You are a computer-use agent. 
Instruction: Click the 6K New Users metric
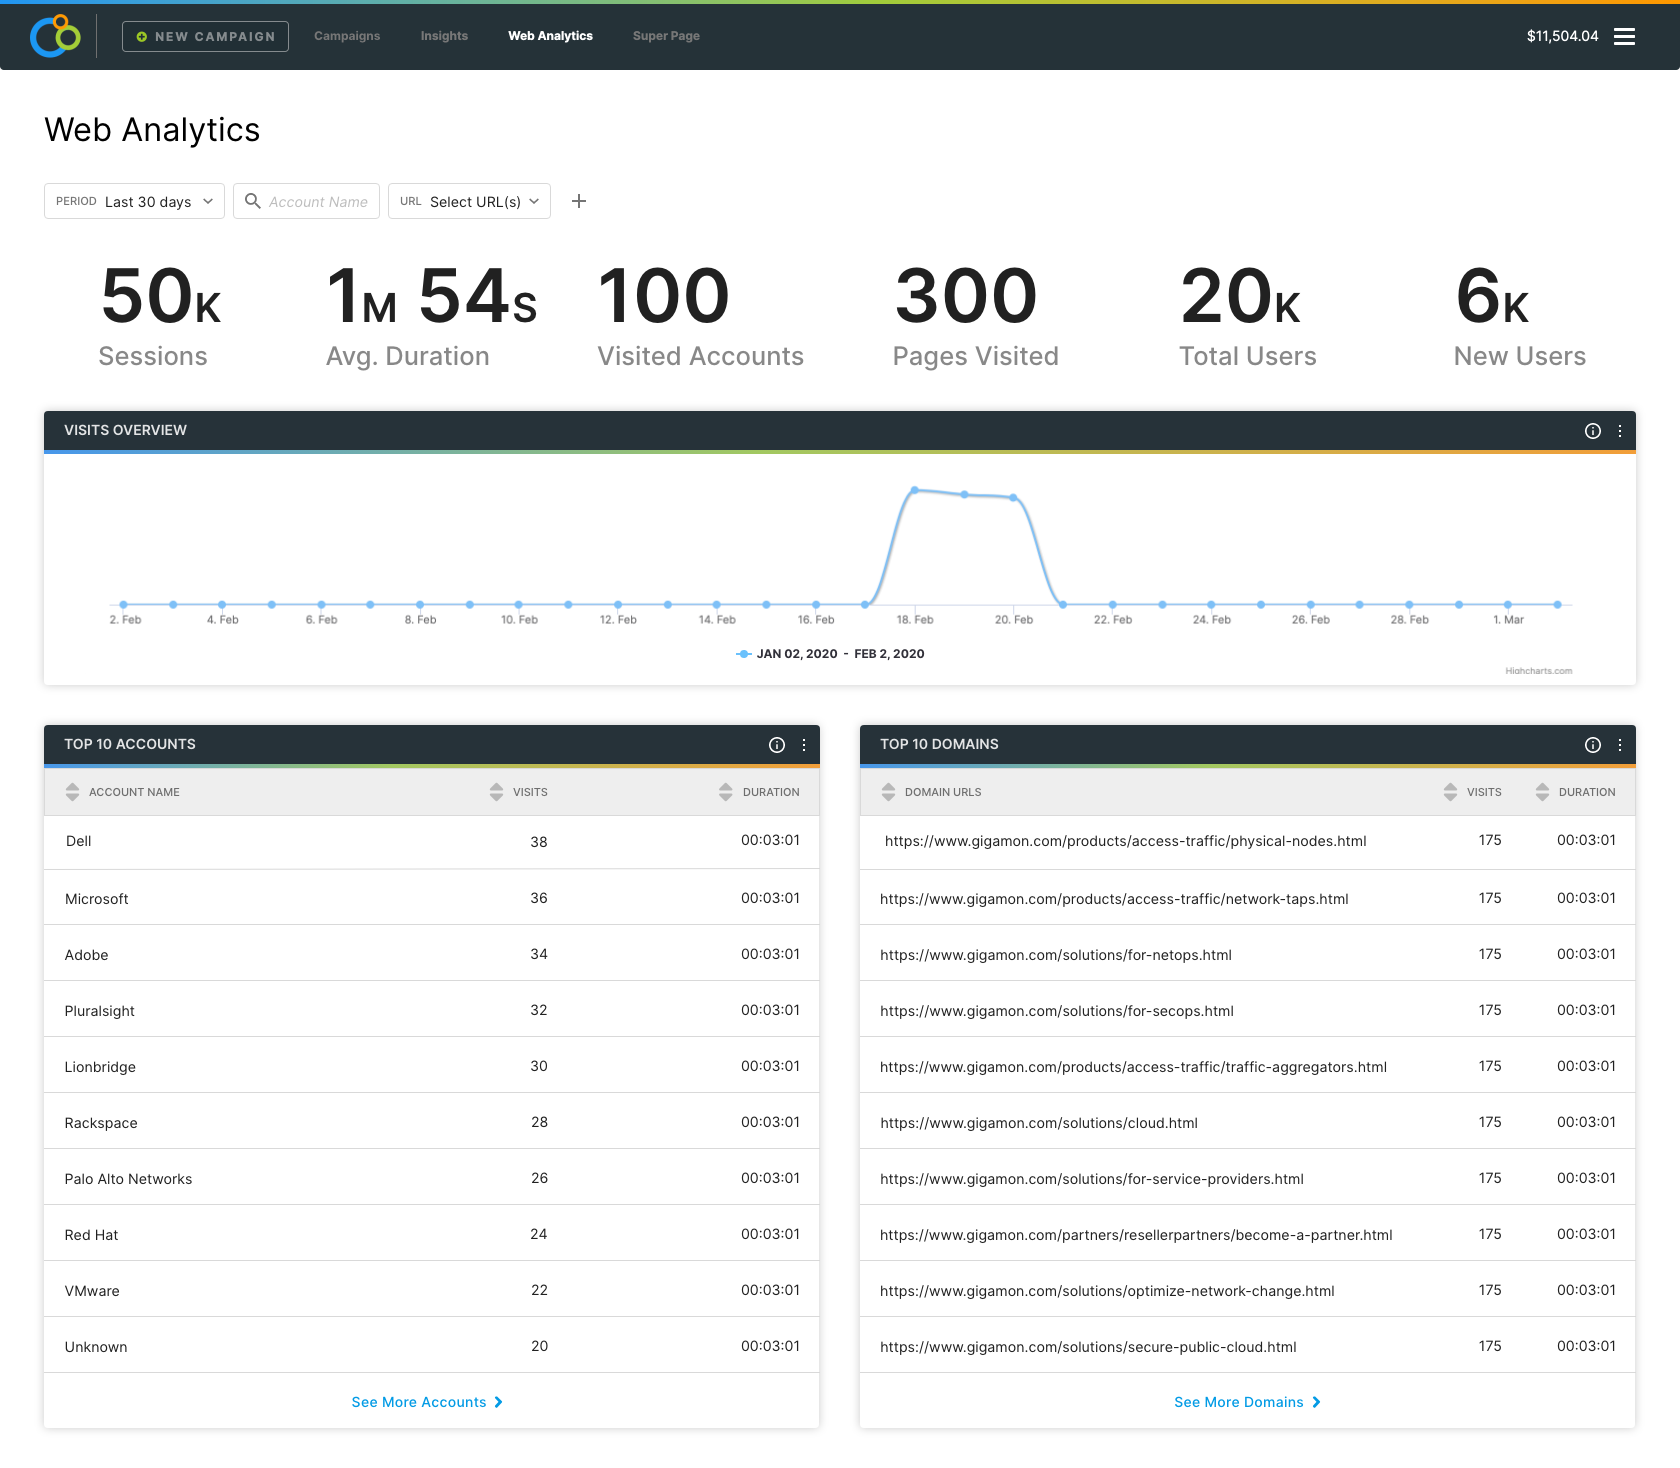click(x=1519, y=316)
